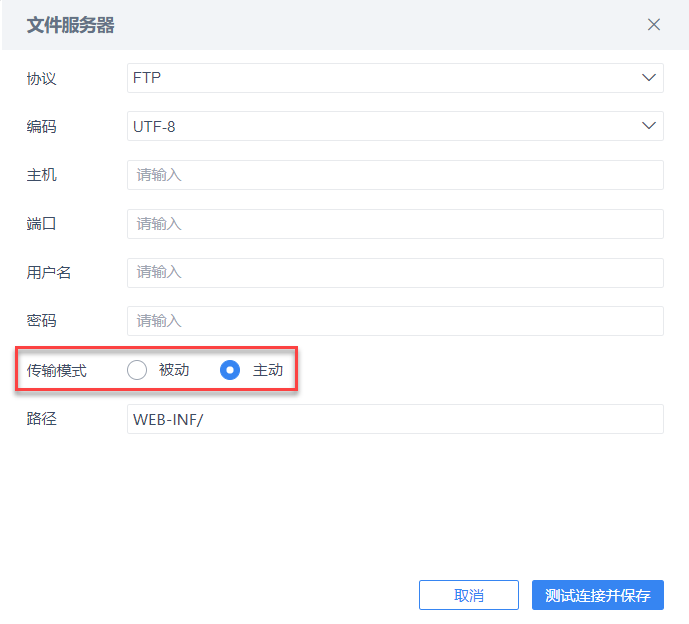The height and width of the screenshot is (624, 689).
Task: Focus the 主机 input field
Action: [395, 175]
